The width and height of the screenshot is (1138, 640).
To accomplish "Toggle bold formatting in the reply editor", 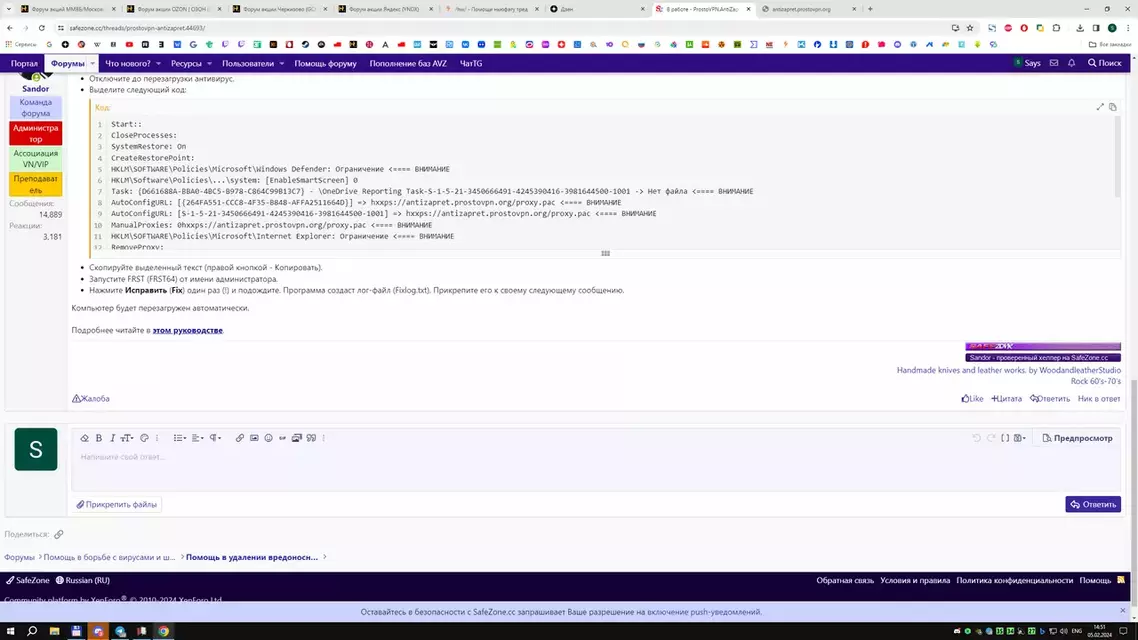I will 98,438.
